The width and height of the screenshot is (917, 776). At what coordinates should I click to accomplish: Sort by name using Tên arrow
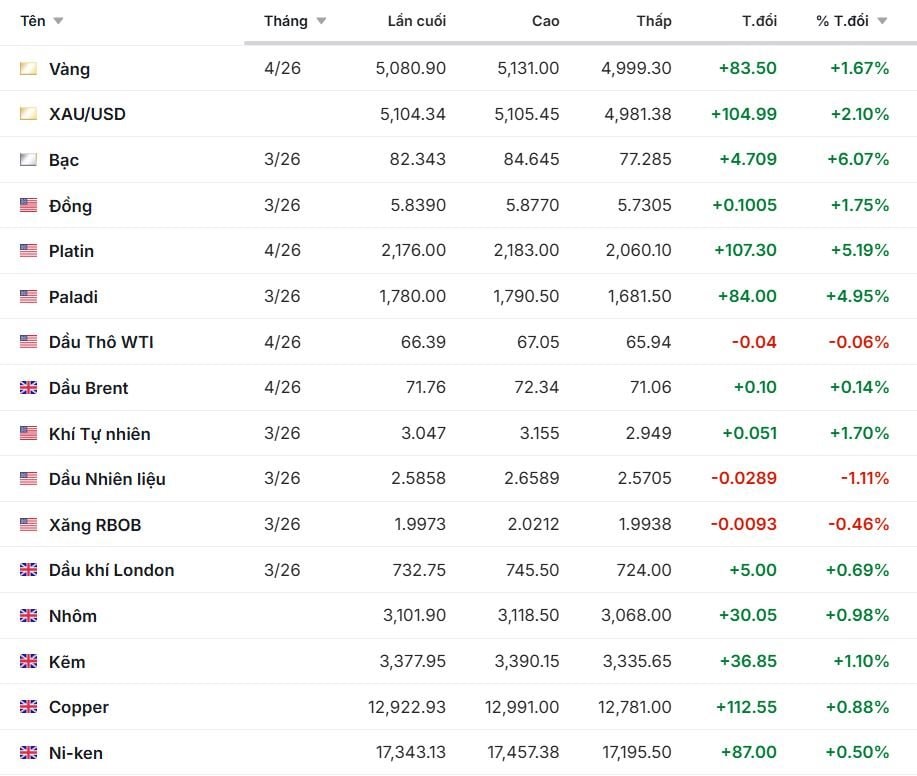(58, 21)
